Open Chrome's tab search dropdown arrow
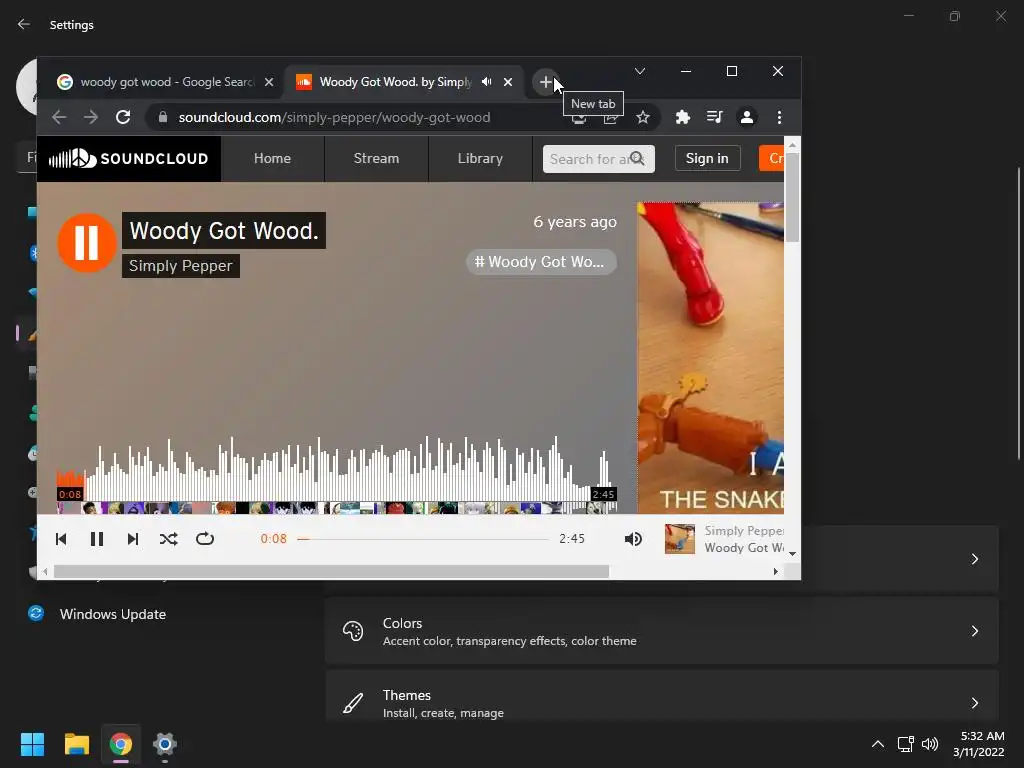Screen dimensions: 1024x768 pyautogui.click(x=640, y=71)
